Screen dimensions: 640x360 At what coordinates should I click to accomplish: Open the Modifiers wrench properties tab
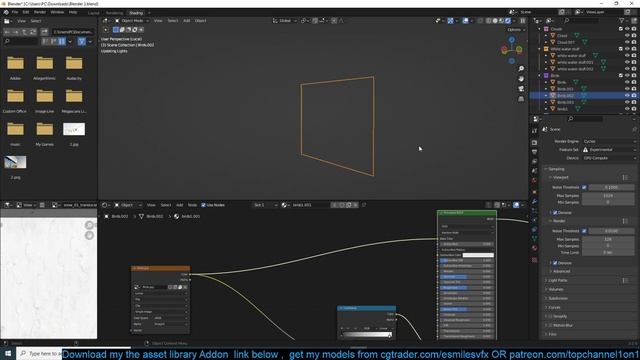coord(534,201)
